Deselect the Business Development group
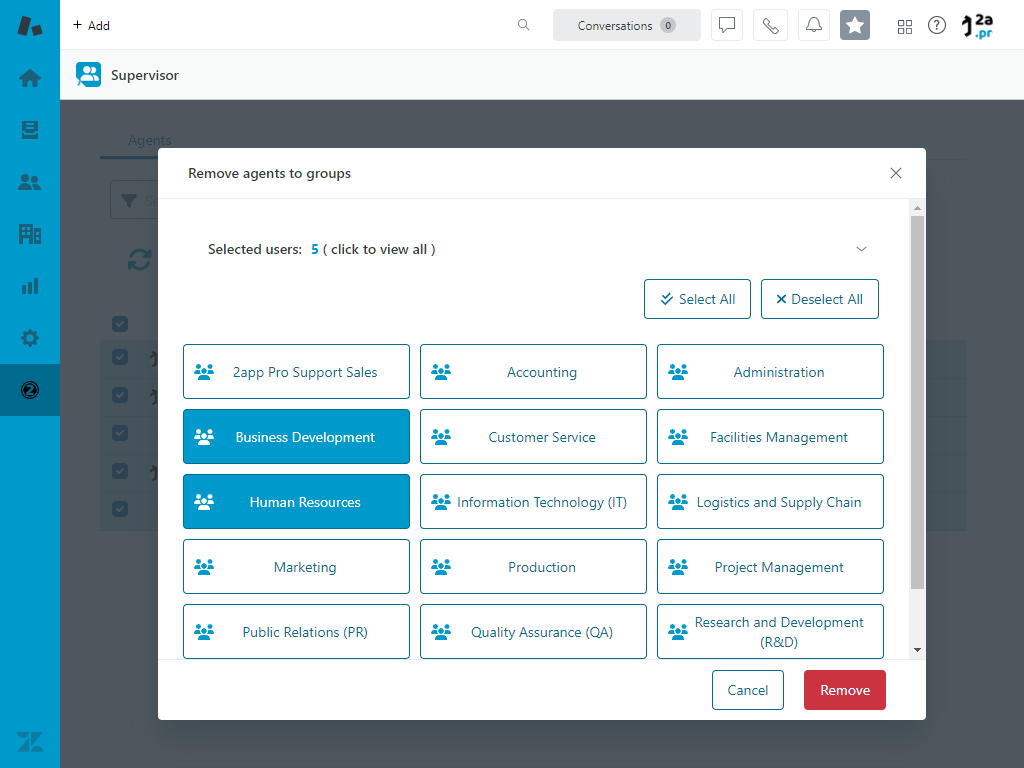The width and height of the screenshot is (1024, 768). tap(296, 437)
